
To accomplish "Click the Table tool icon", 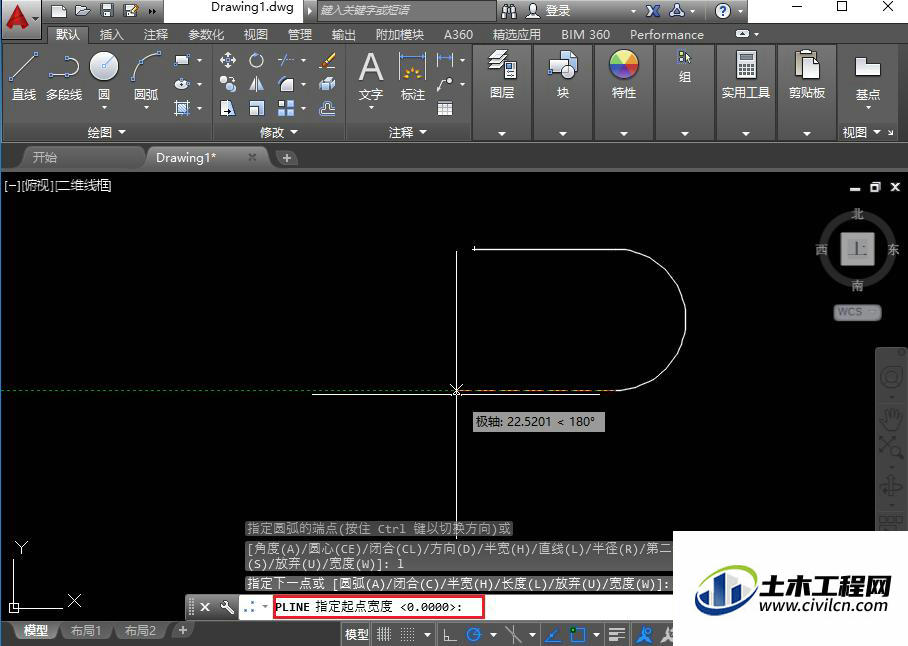I will point(445,108).
